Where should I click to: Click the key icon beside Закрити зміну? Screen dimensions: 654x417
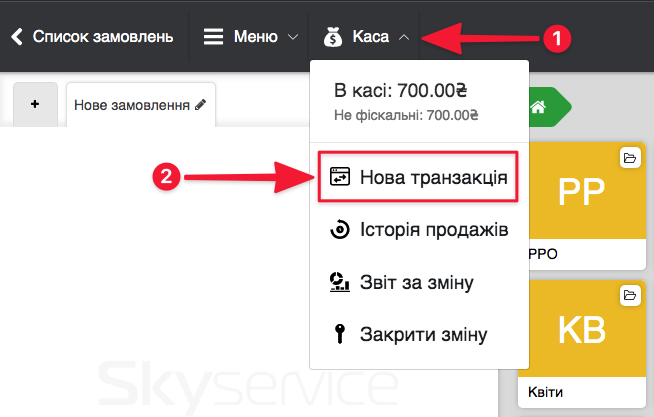pos(340,334)
